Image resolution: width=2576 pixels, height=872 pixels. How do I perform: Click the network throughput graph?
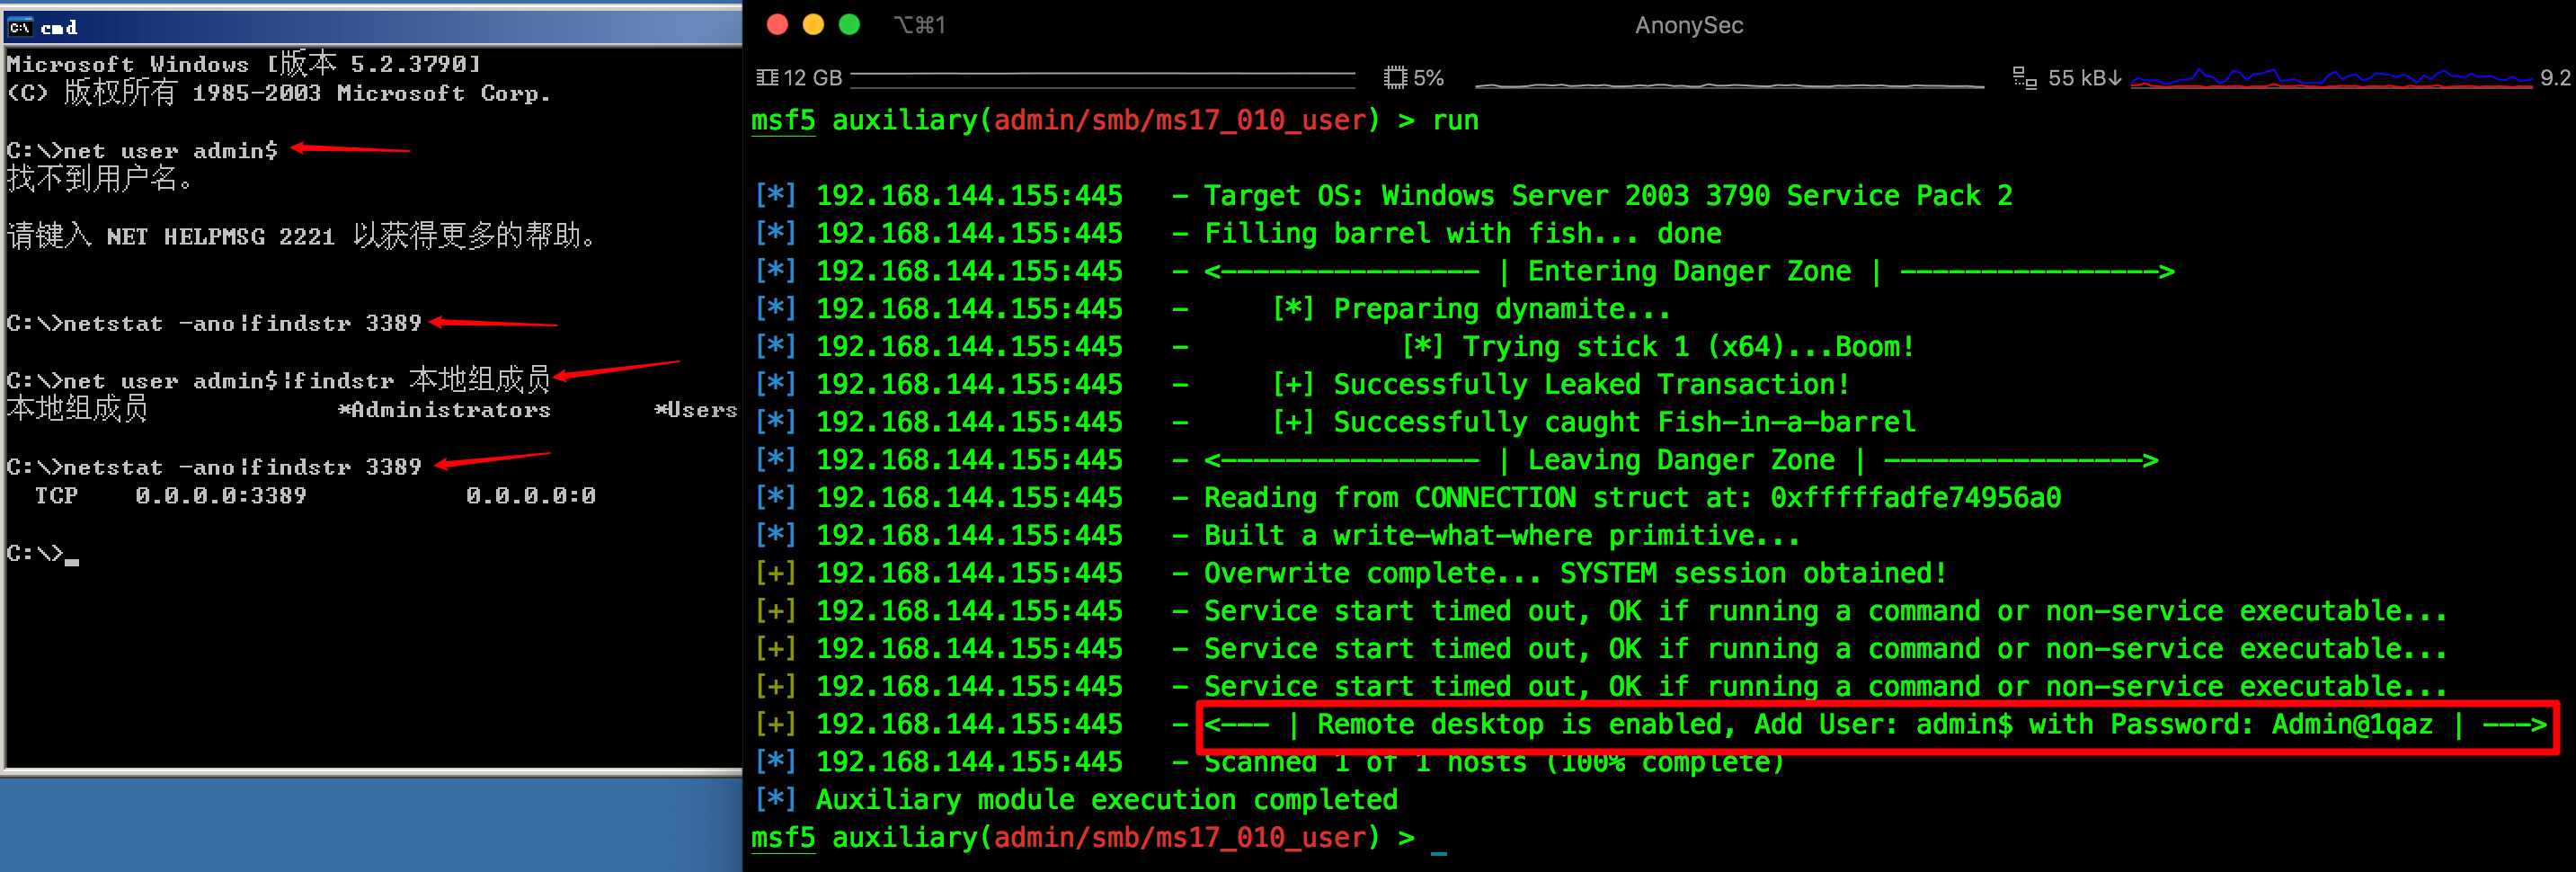point(2331,78)
